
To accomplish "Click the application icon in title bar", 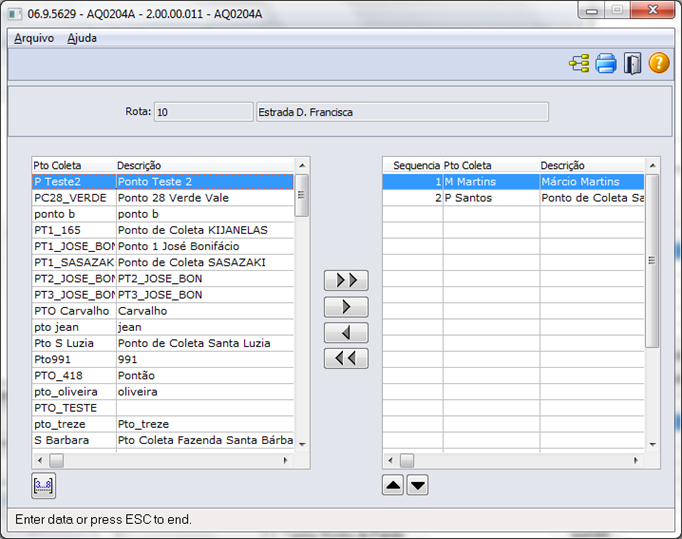I will point(15,14).
